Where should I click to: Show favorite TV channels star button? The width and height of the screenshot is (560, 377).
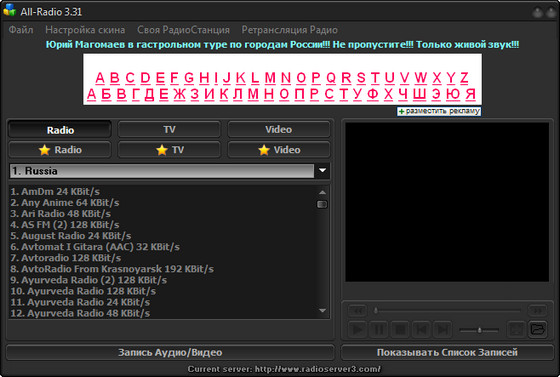(169, 150)
